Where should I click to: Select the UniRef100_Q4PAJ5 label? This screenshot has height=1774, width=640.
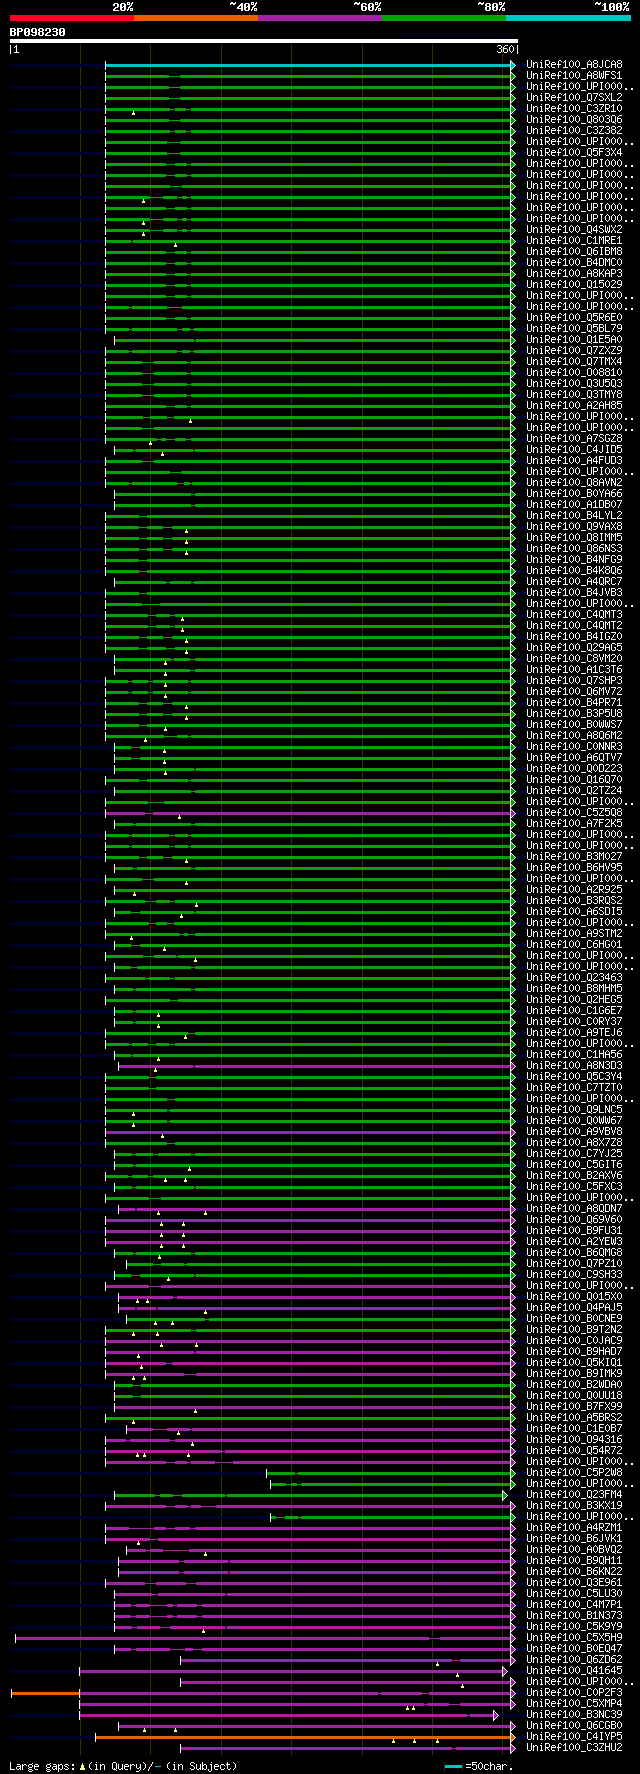pos(574,1308)
